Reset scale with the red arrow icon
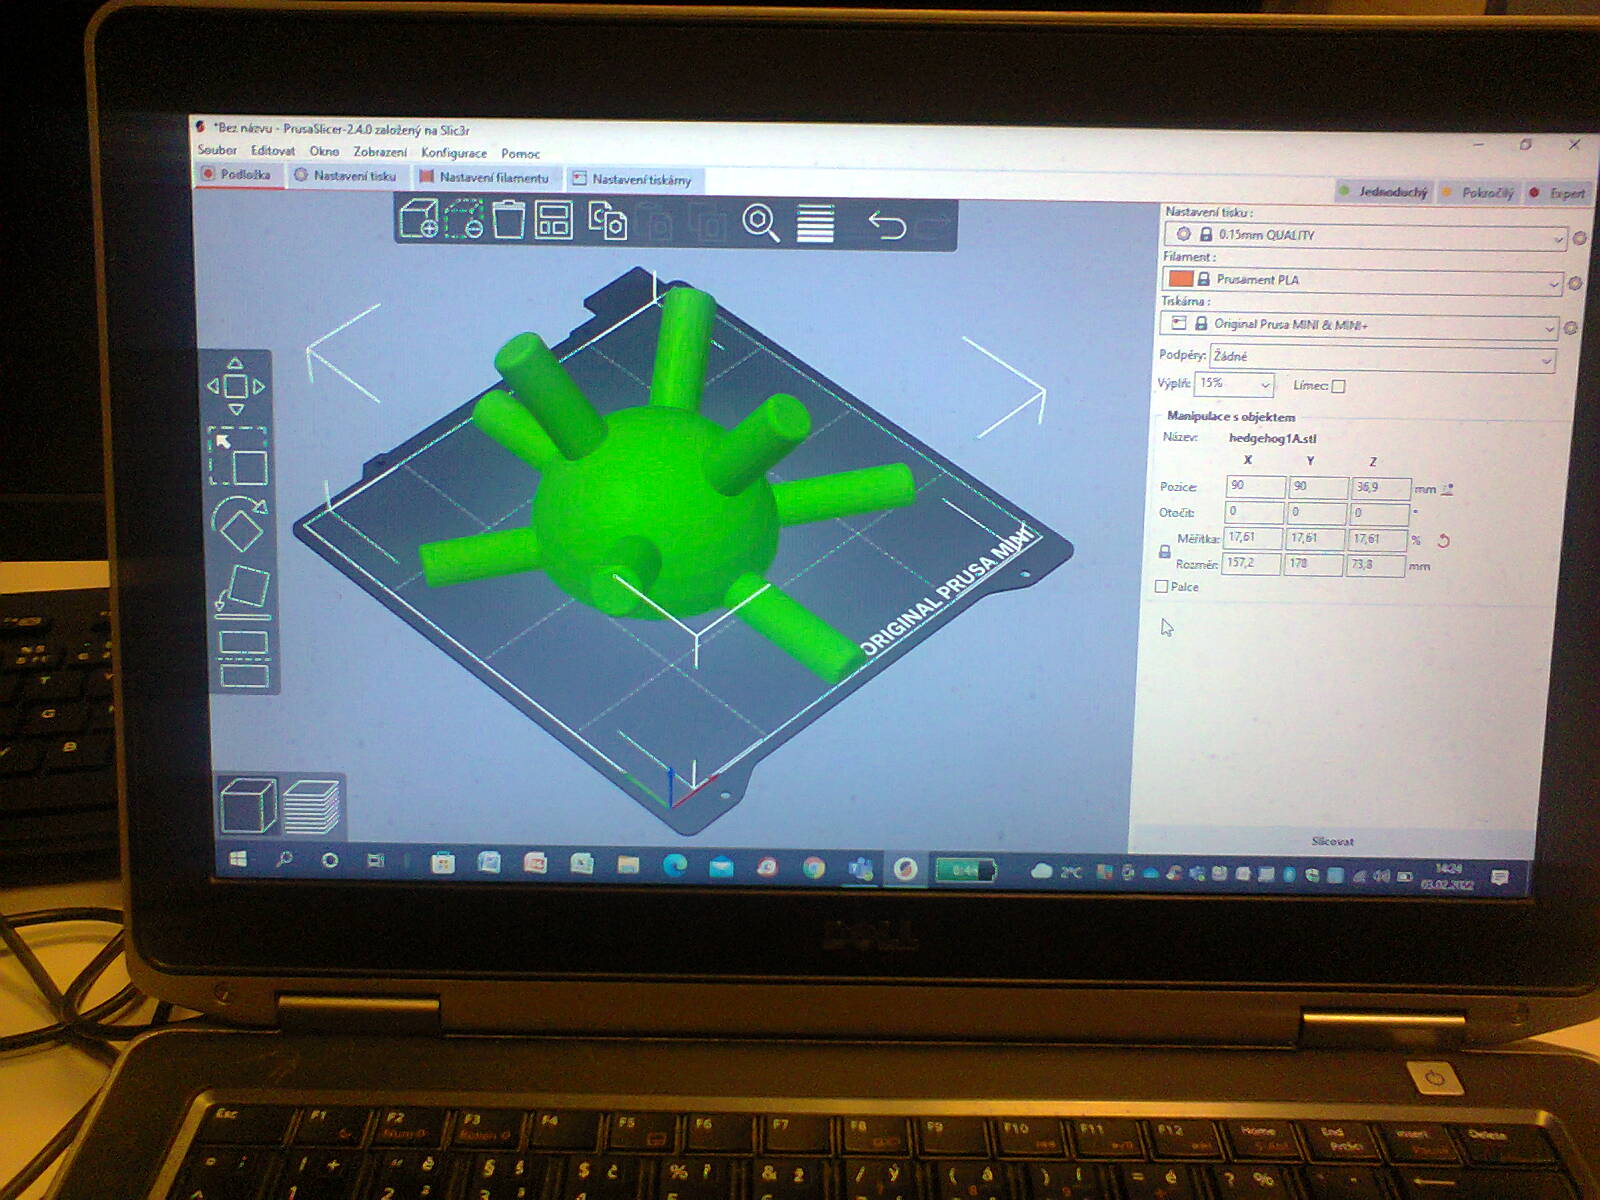Image resolution: width=1600 pixels, height=1200 pixels. [x=1443, y=541]
